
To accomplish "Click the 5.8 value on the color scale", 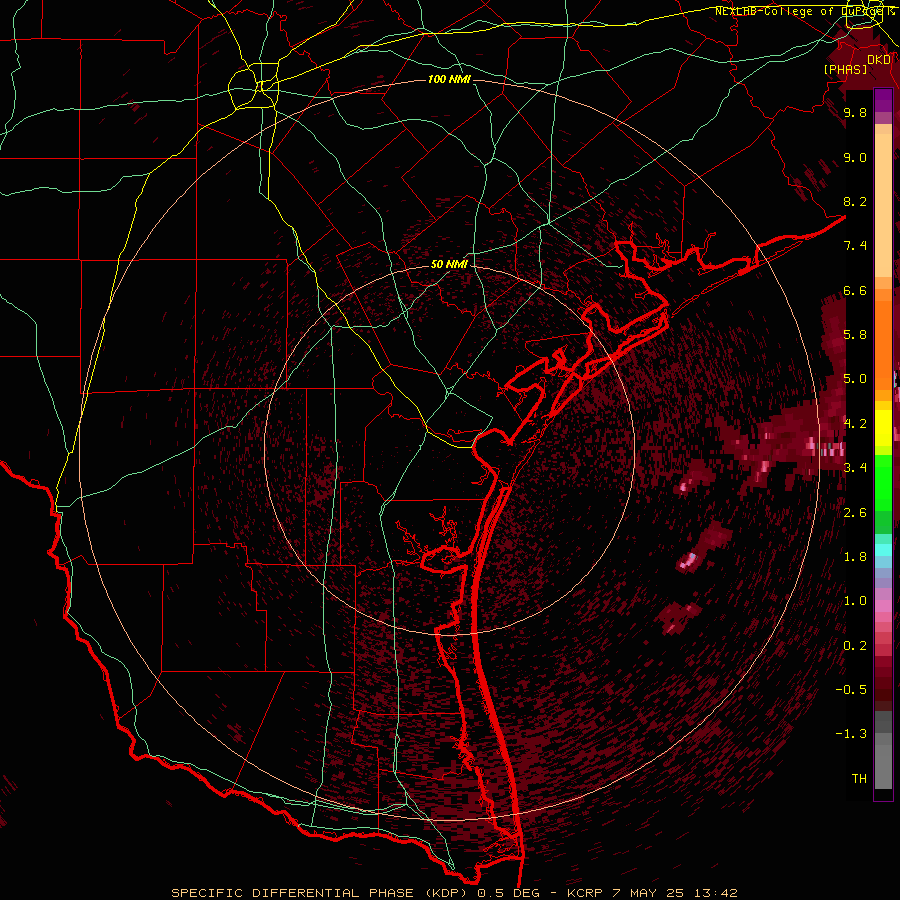I will coord(855,335).
